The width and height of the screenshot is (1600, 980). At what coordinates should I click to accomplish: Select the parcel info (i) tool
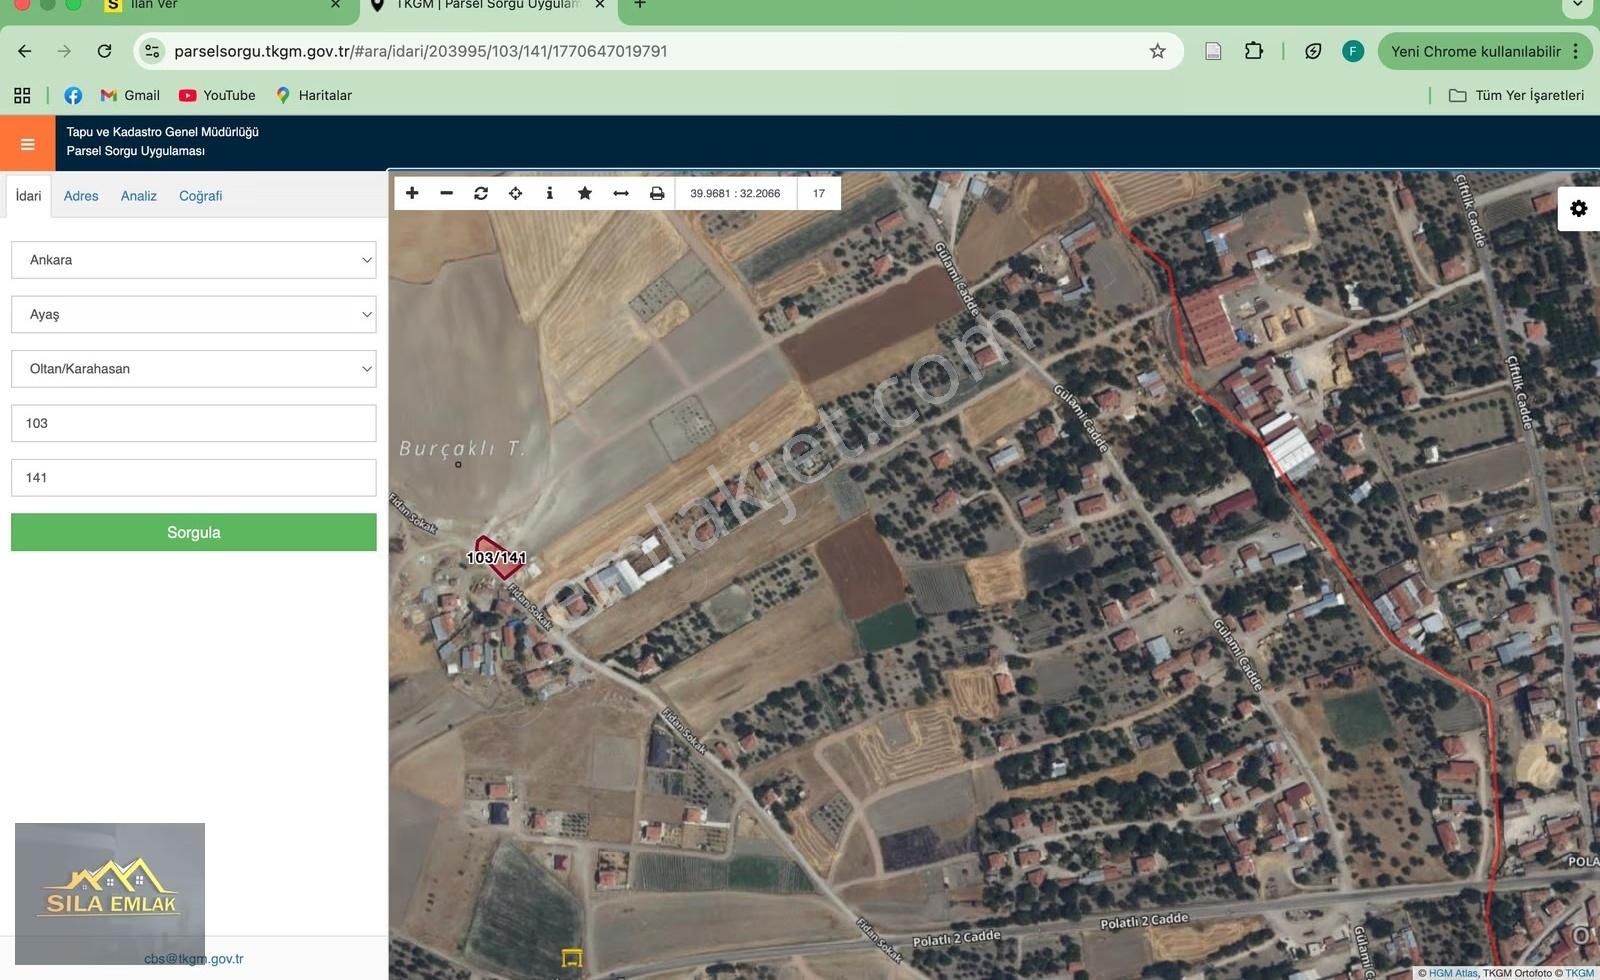pyautogui.click(x=549, y=193)
